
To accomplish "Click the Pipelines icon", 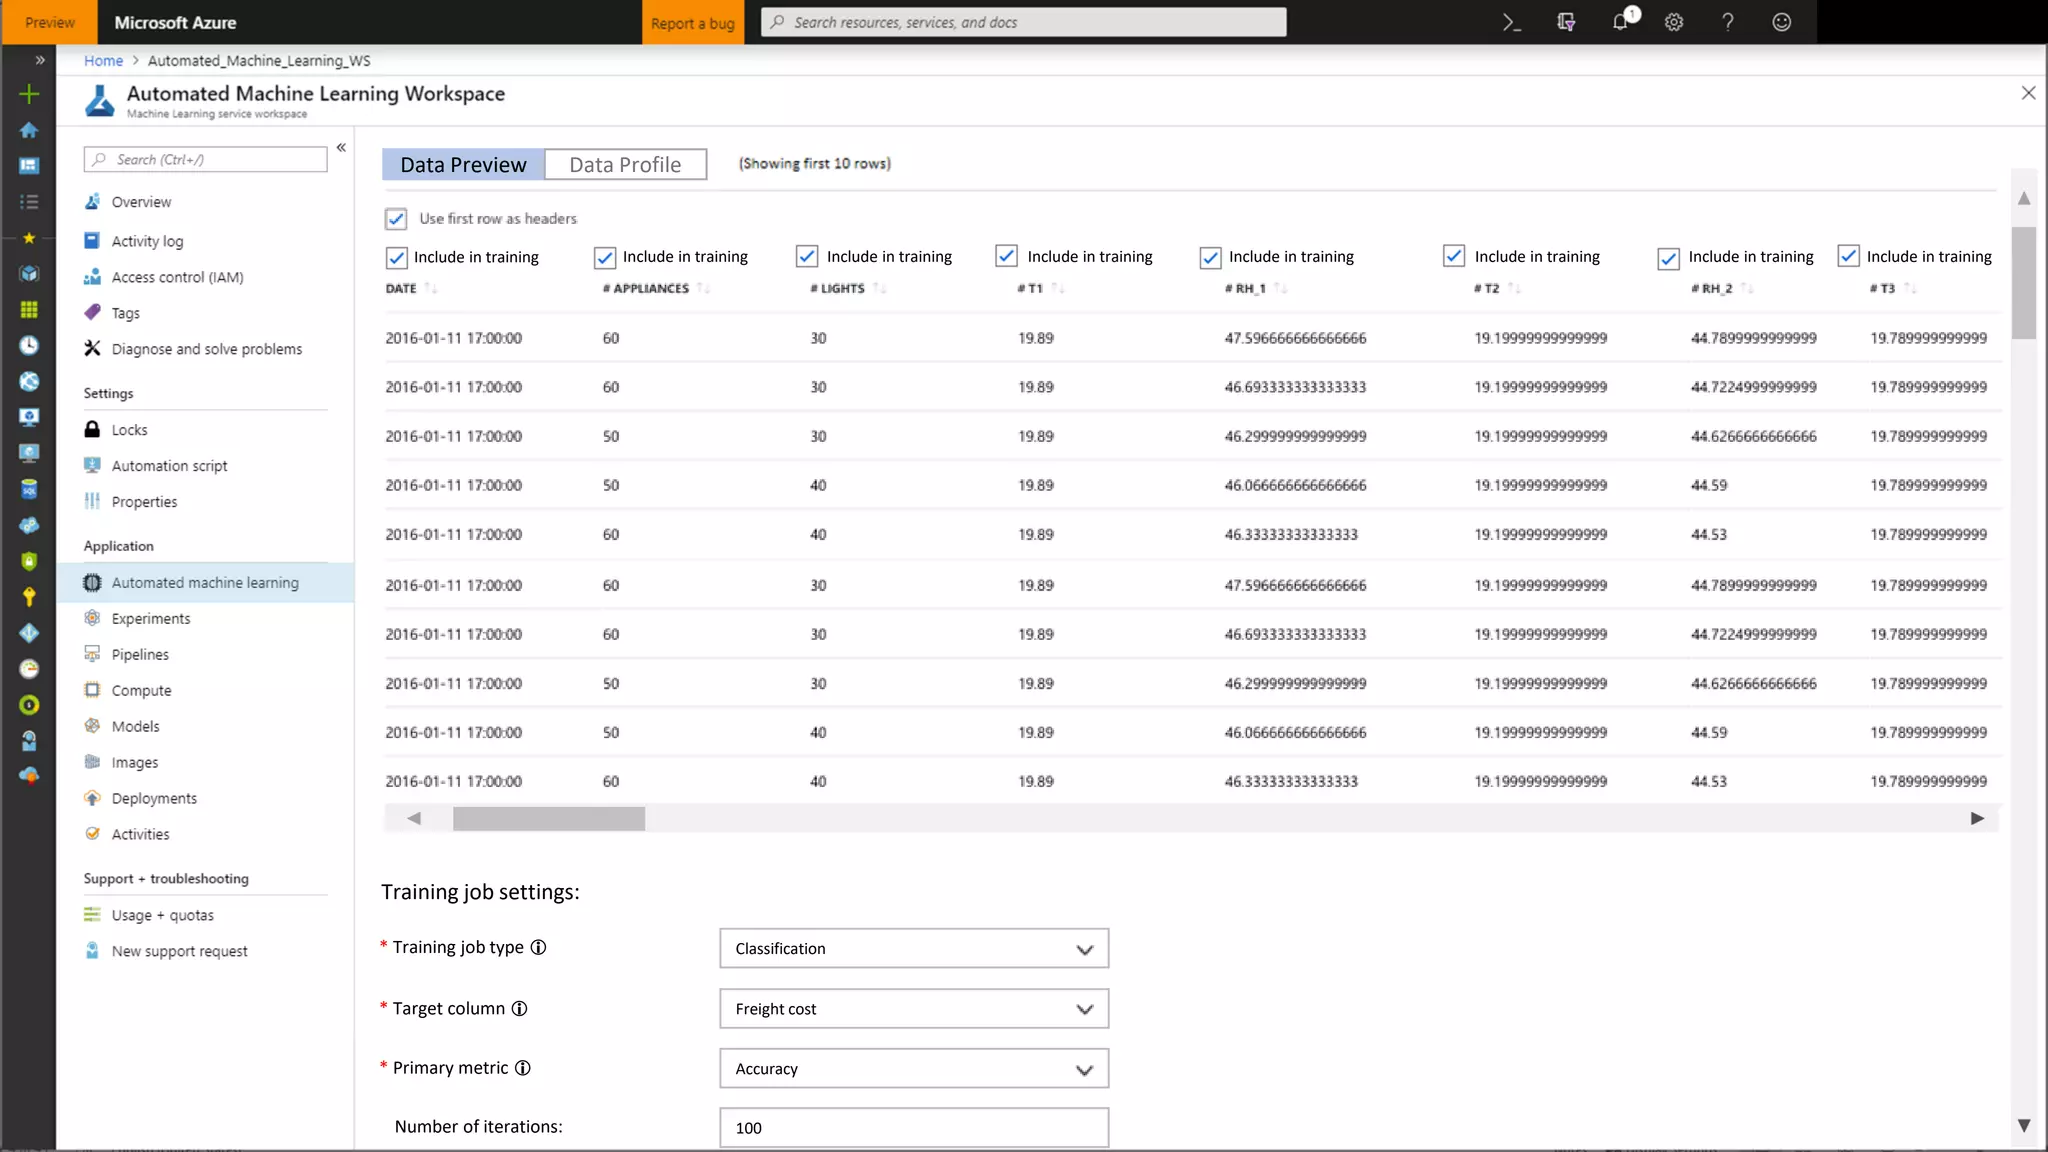I will click(x=92, y=654).
